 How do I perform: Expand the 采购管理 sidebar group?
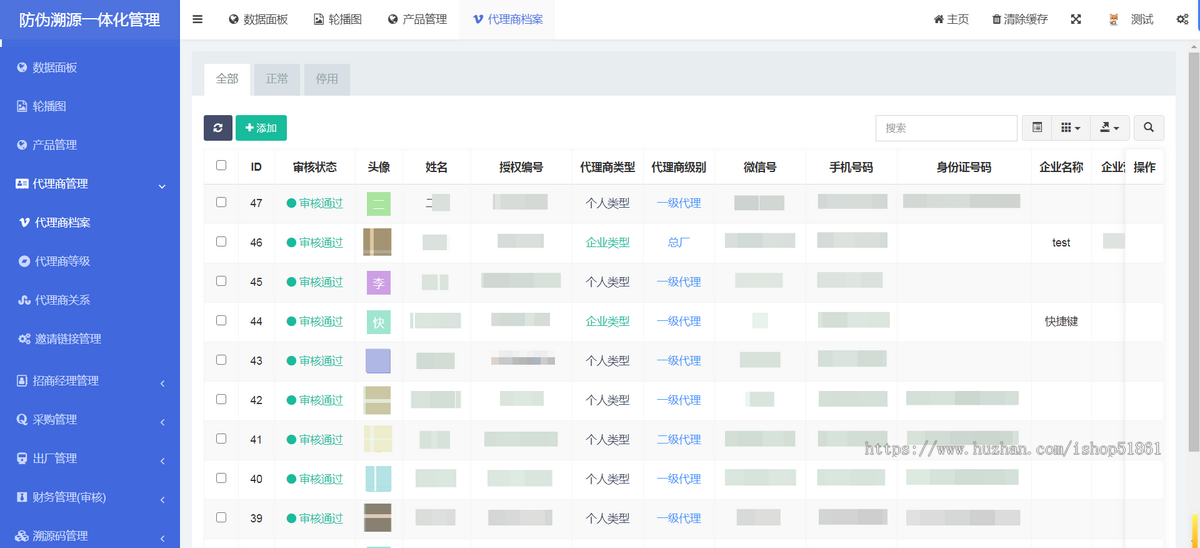pos(90,420)
